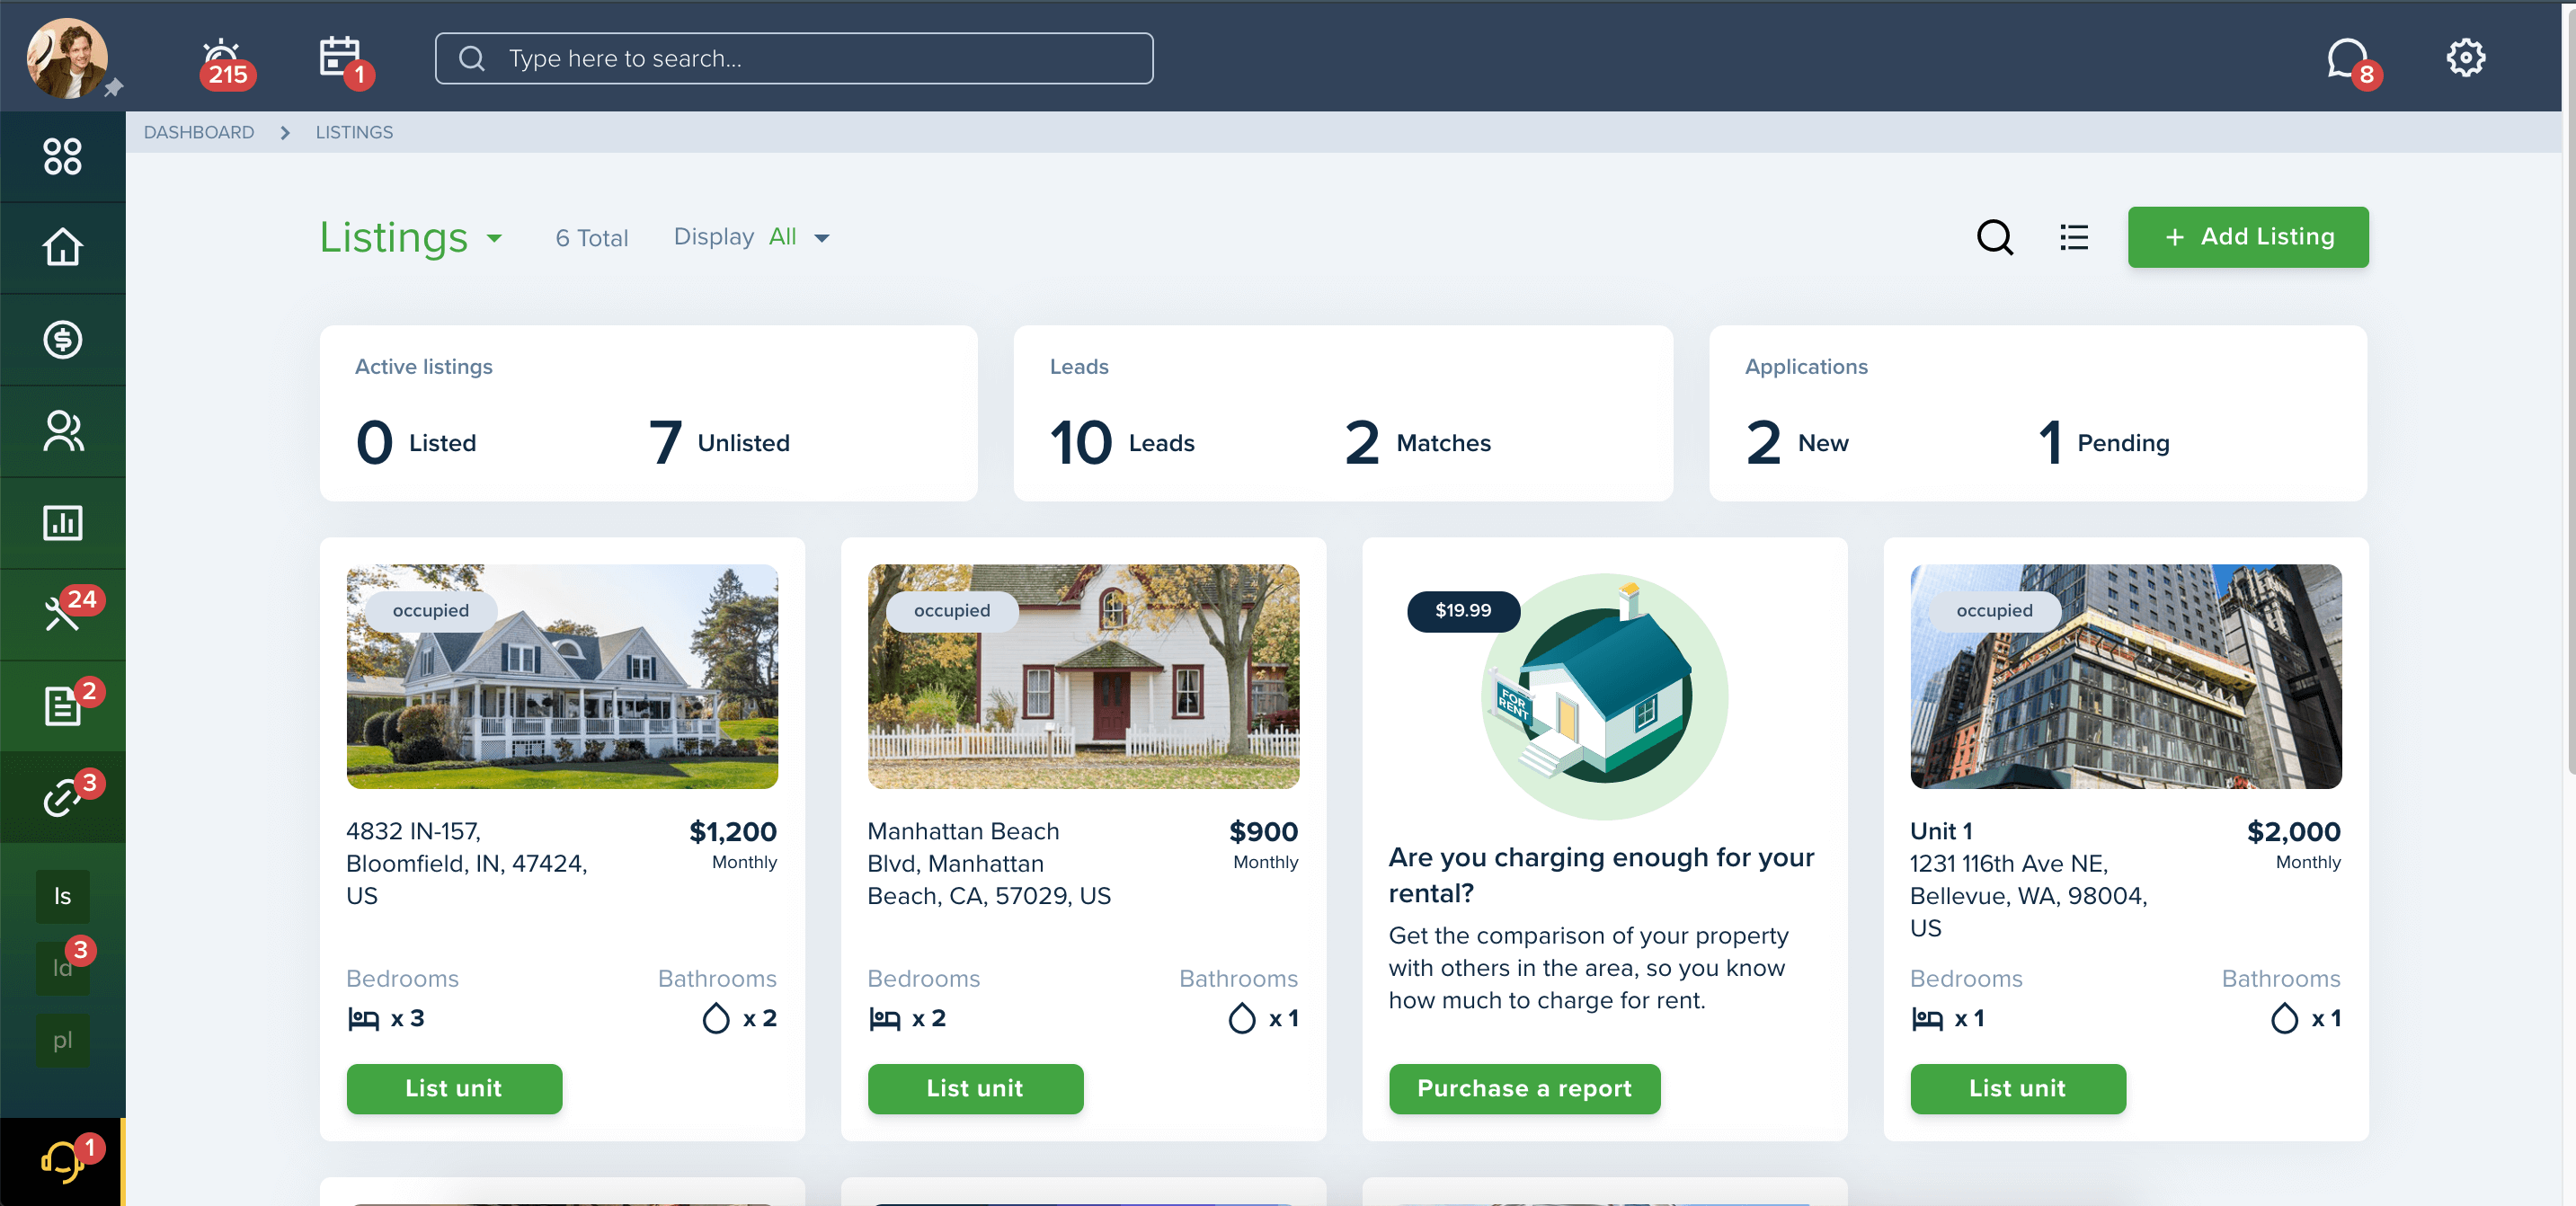Screen dimensions: 2576x1206
Task: Click the For Rent house illustration
Action: [1604, 696]
